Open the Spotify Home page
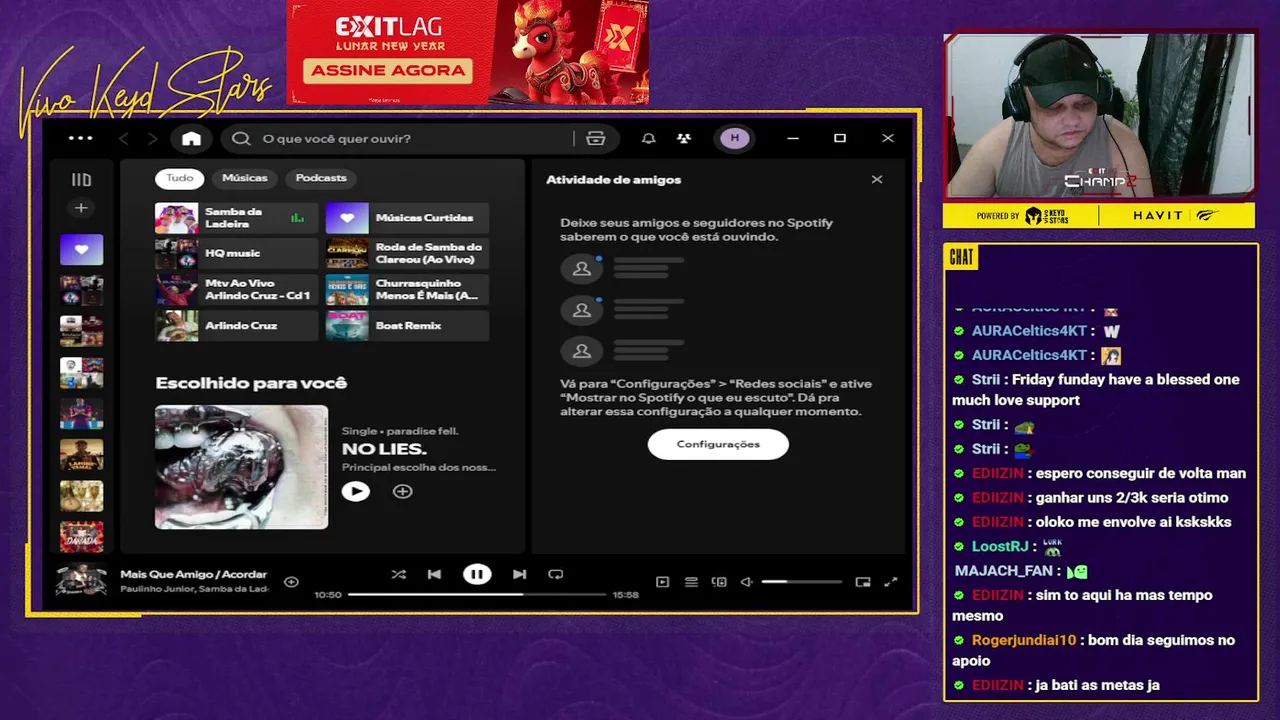This screenshot has width=1280, height=720. (191, 138)
